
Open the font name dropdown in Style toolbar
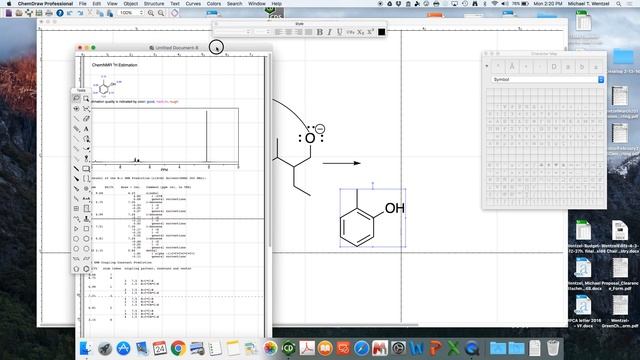pos(233,32)
